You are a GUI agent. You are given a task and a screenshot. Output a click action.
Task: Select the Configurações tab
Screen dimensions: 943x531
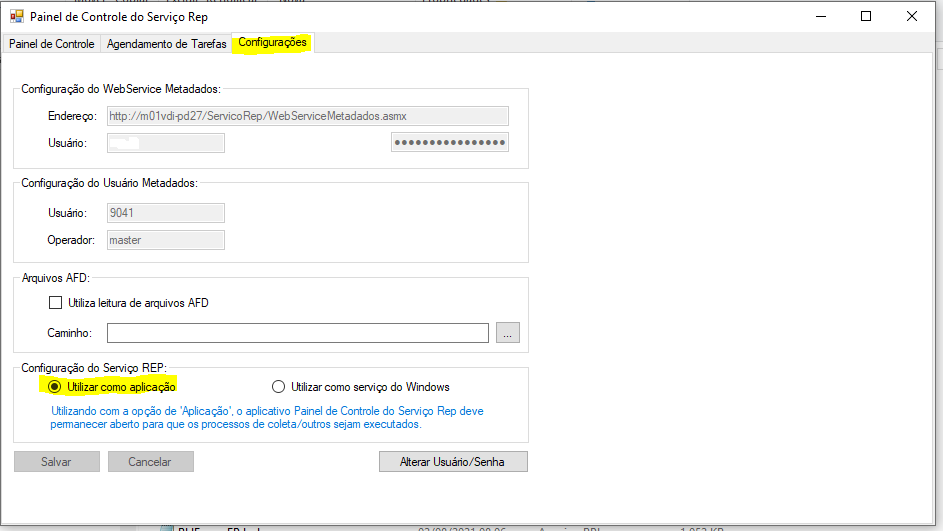[272, 43]
